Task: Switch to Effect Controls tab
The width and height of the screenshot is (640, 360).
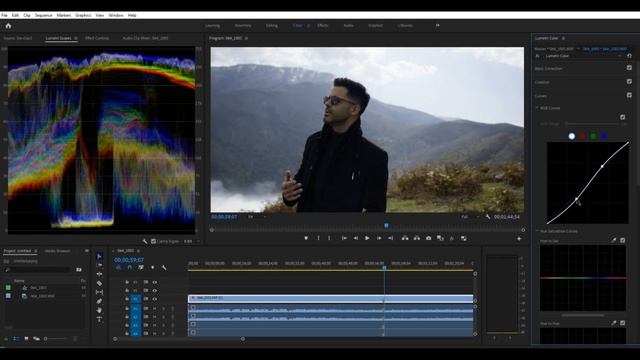Action: (x=97, y=38)
